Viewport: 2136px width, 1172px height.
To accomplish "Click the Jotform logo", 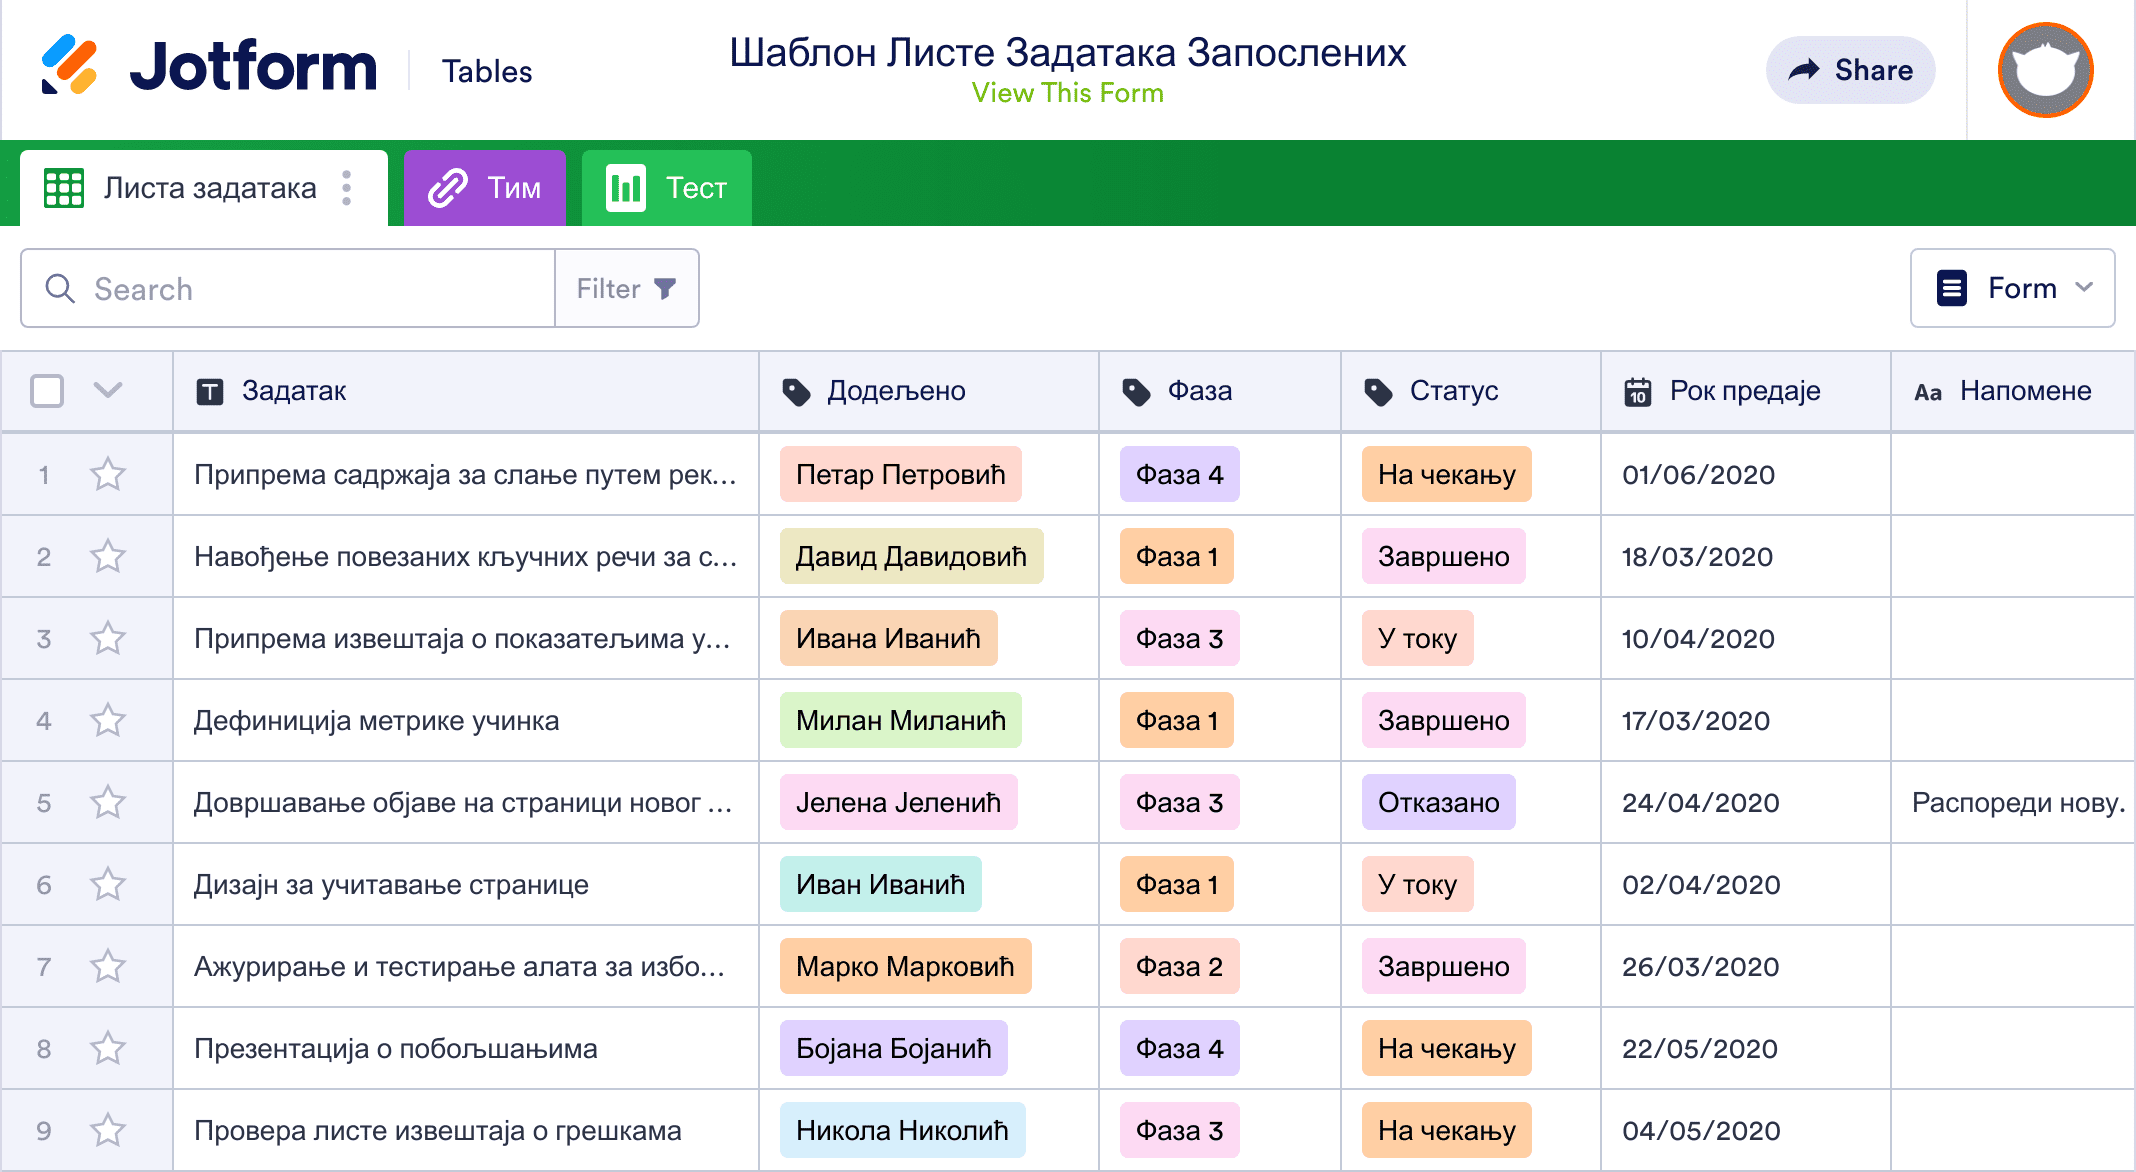I will [208, 67].
